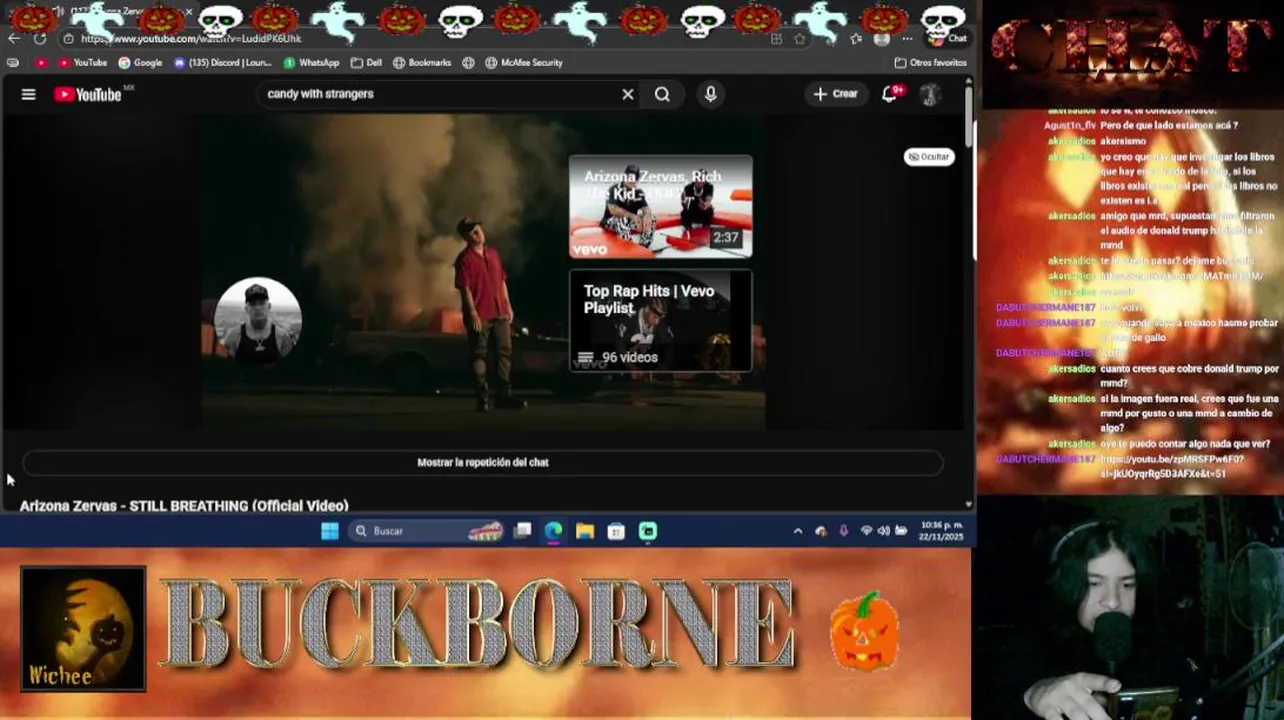1284x720 pixels.
Task: Open the OneDrive cloud tray icon
Action: click(821, 531)
